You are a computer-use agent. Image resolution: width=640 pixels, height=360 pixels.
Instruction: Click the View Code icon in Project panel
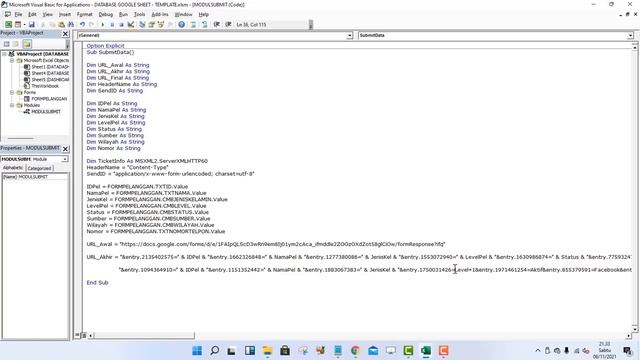point(7,44)
